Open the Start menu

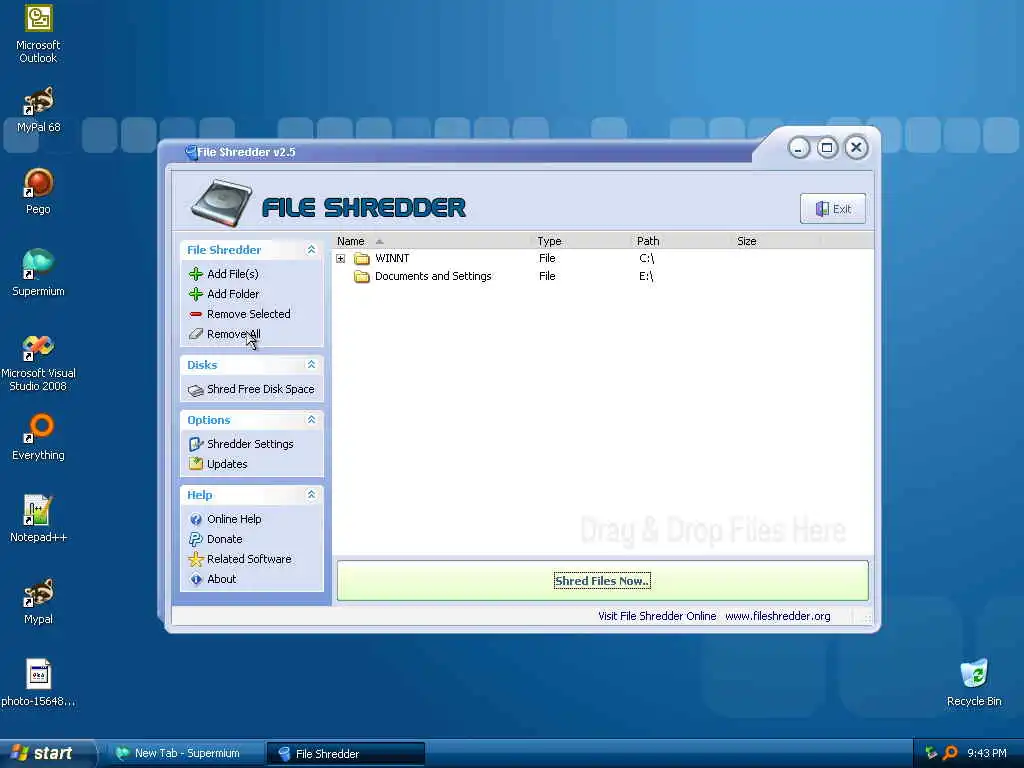(46, 753)
